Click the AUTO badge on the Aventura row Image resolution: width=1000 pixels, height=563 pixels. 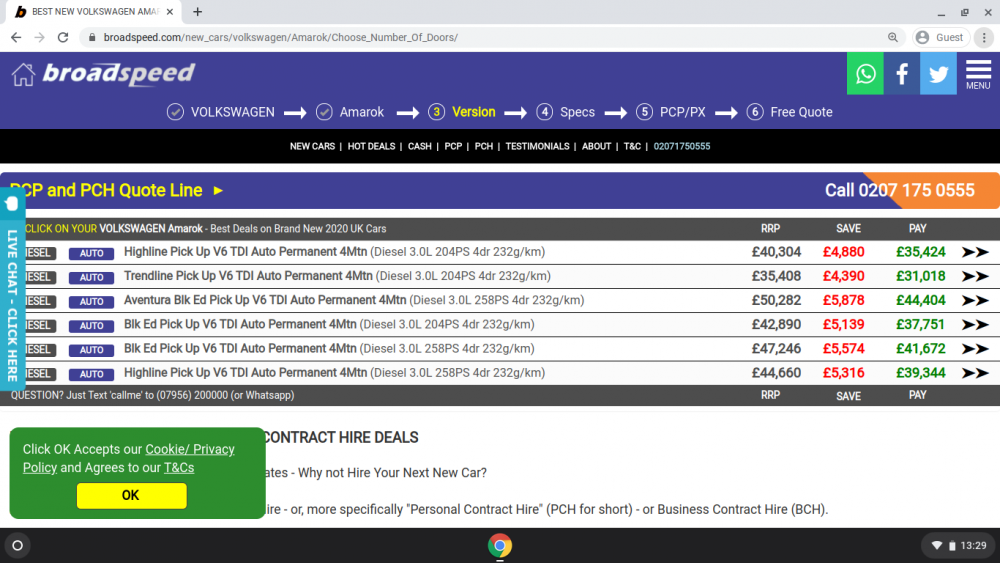(x=91, y=302)
